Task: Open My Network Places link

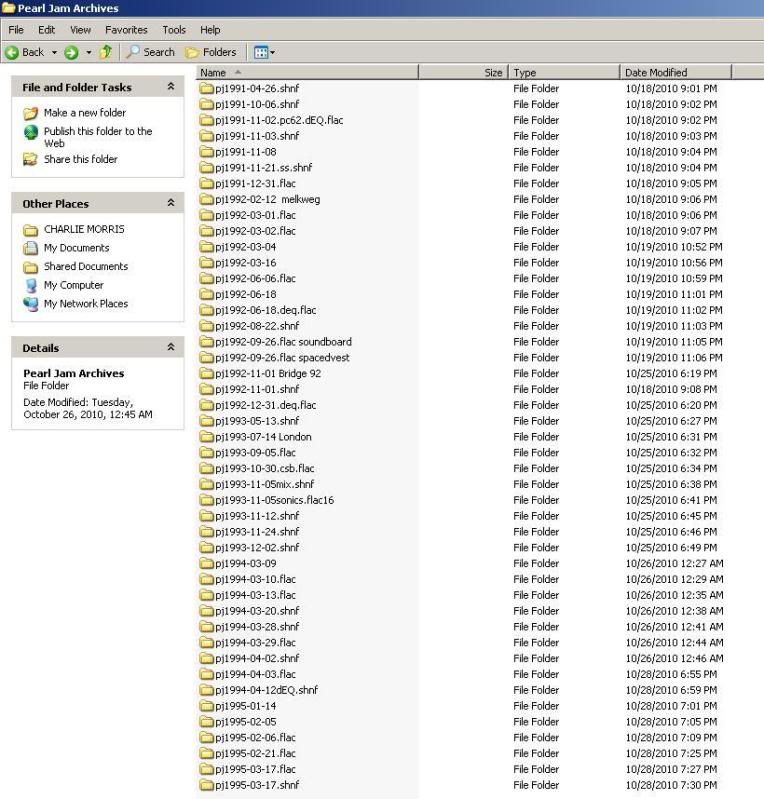Action: [x=86, y=304]
